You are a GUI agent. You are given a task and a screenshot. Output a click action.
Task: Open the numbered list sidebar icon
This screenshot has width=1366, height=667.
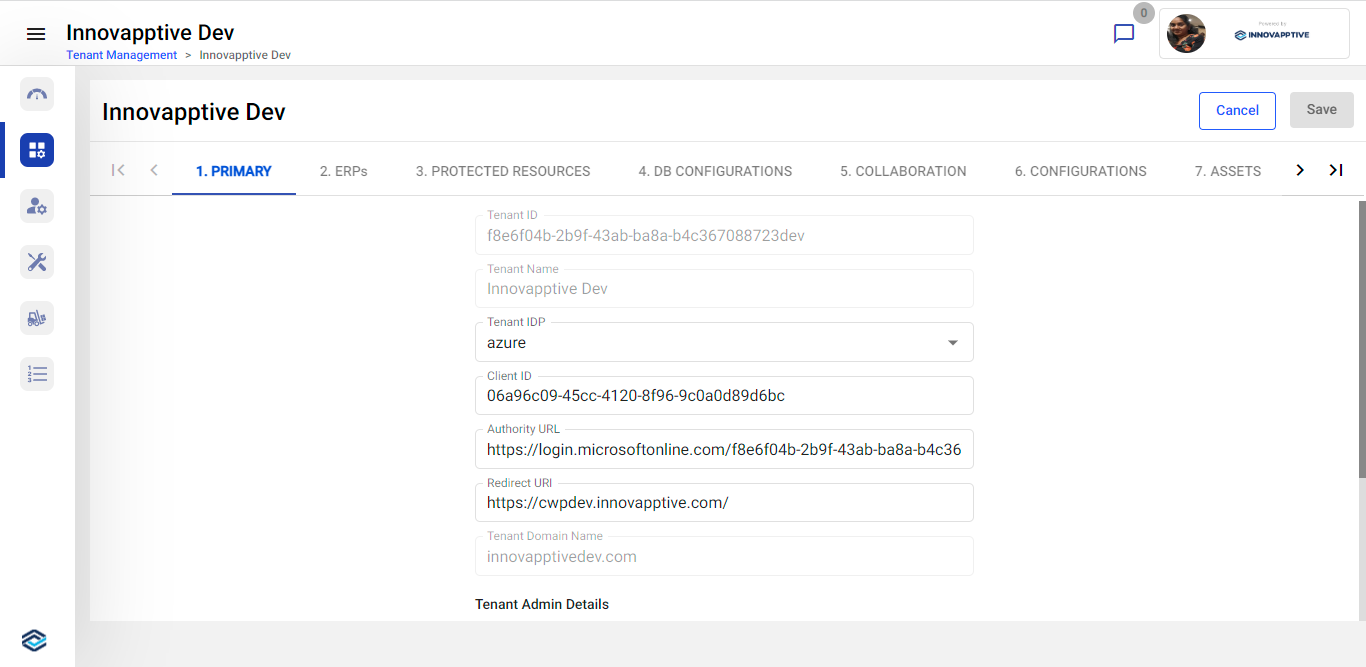pos(37,374)
